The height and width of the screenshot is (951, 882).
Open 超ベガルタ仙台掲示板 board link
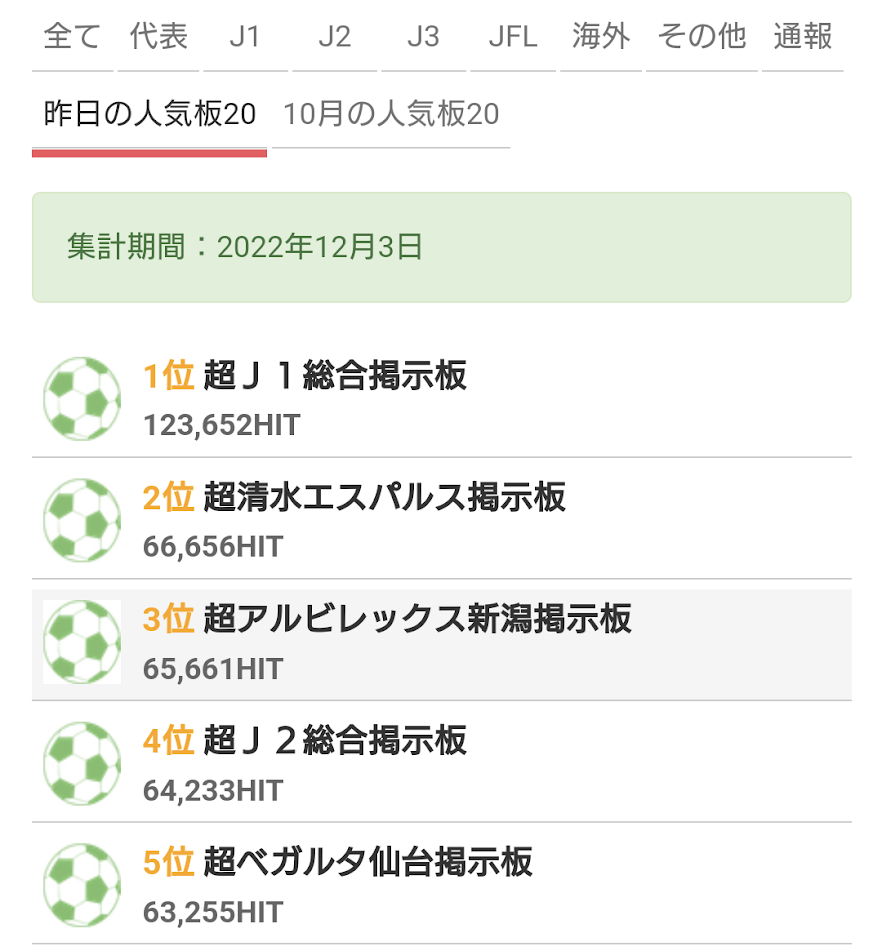368,862
